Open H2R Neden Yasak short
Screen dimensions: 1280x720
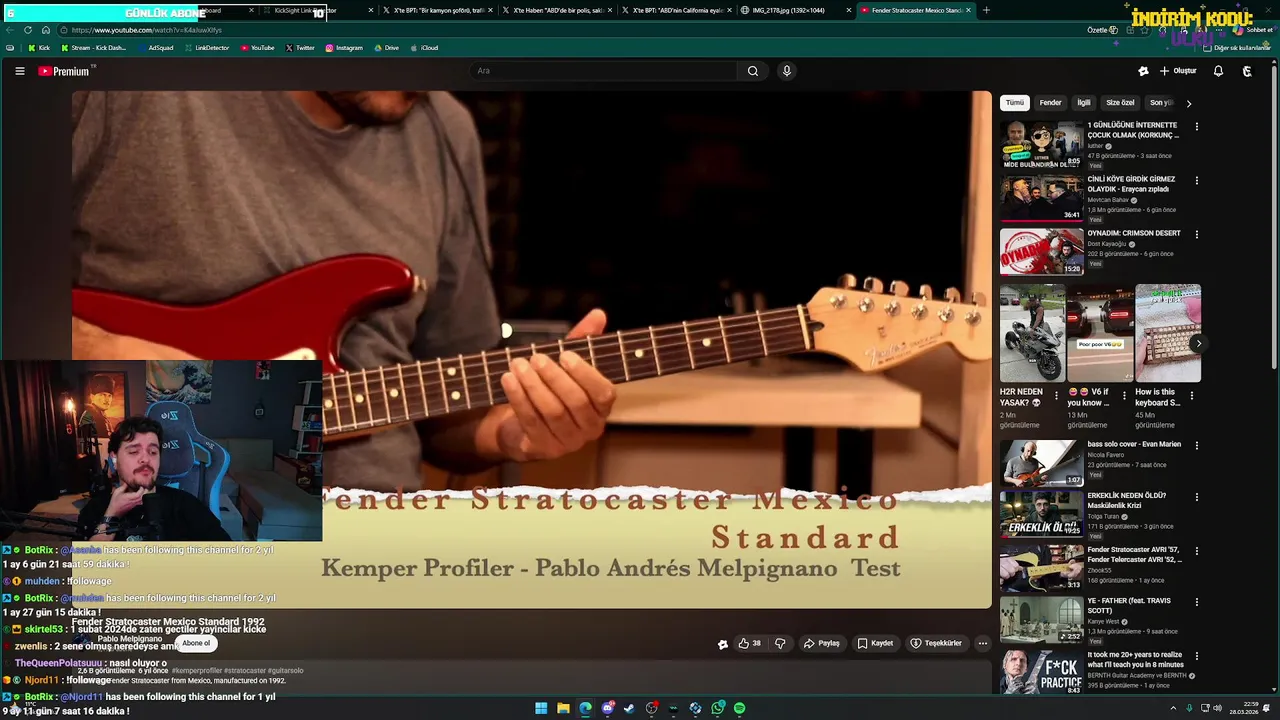tap(1032, 333)
